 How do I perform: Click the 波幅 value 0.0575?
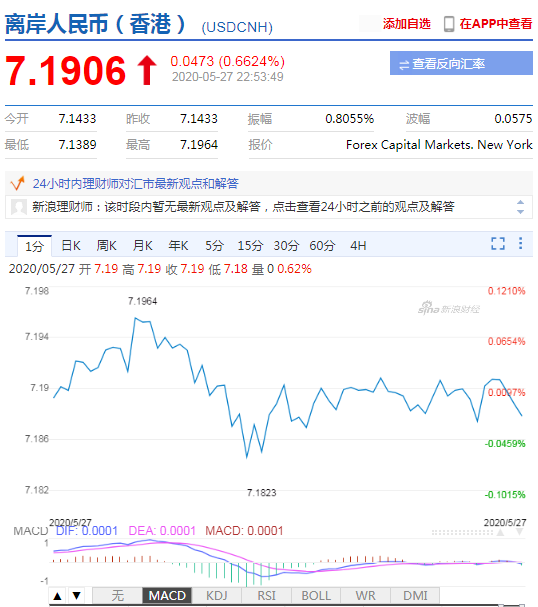coord(513,118)
